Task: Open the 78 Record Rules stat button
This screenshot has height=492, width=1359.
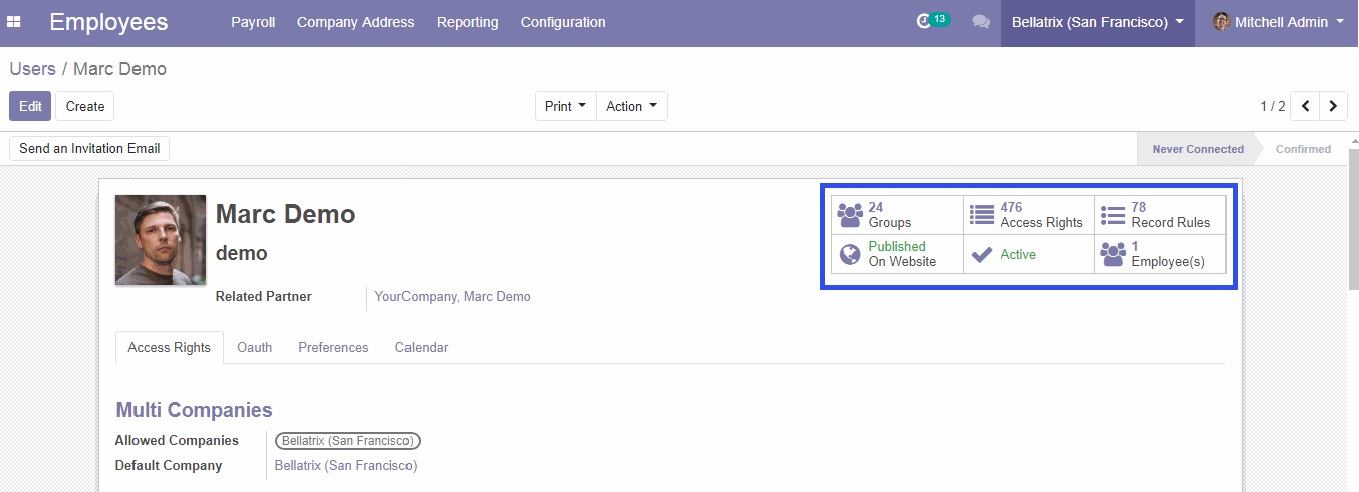Action: [1160, 215]
